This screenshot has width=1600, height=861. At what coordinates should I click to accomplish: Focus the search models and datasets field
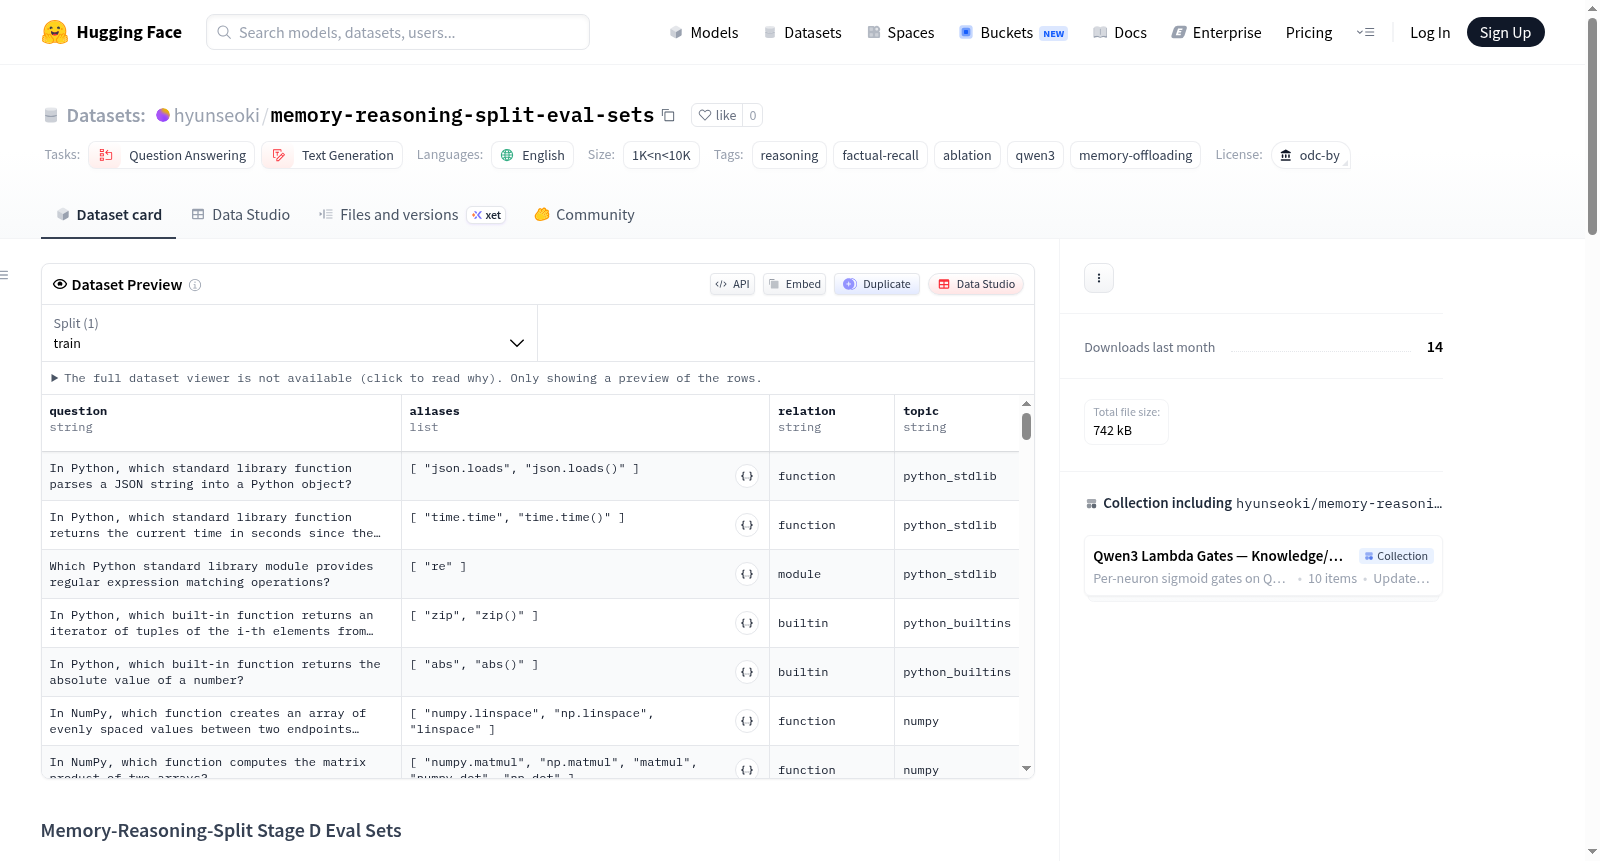click(x=398, y=32)
